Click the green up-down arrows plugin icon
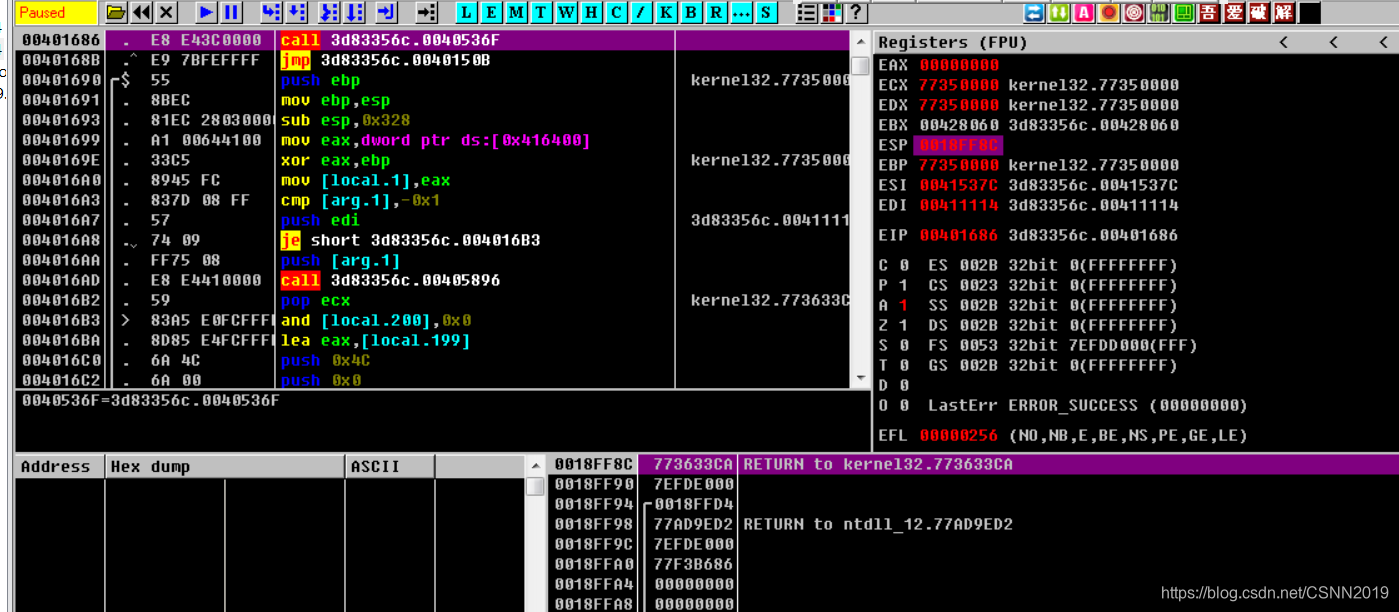 (1059, 13)
